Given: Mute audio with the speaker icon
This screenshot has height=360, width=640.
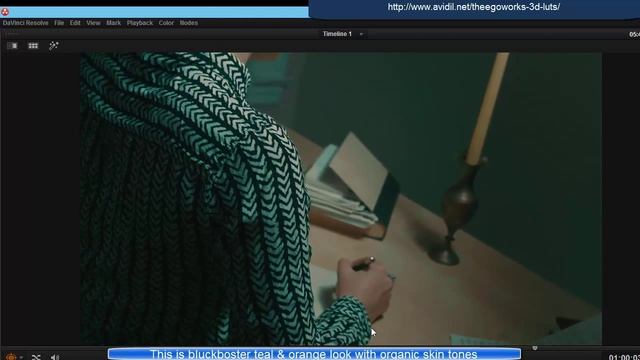Looking at the screenshot, I should pyautogui.click(x=55, y=357).
